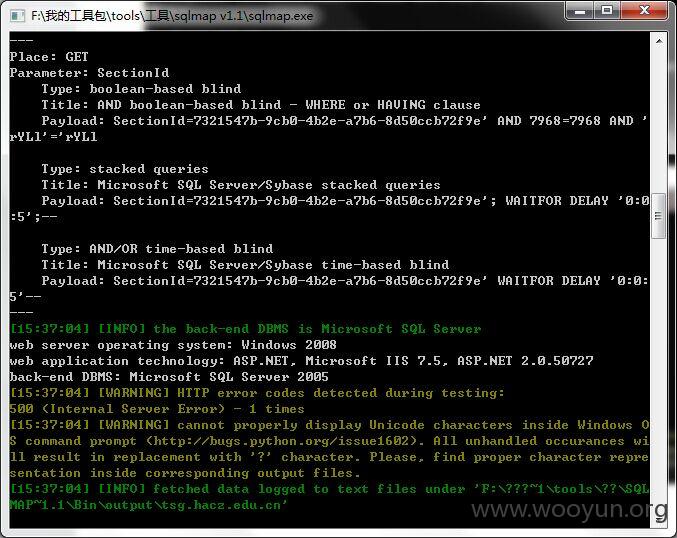Click the 'Type: stacked queries' line
The width and height of the screenshot is (677, 538).
pyautogui.click(x=125, y=168)
